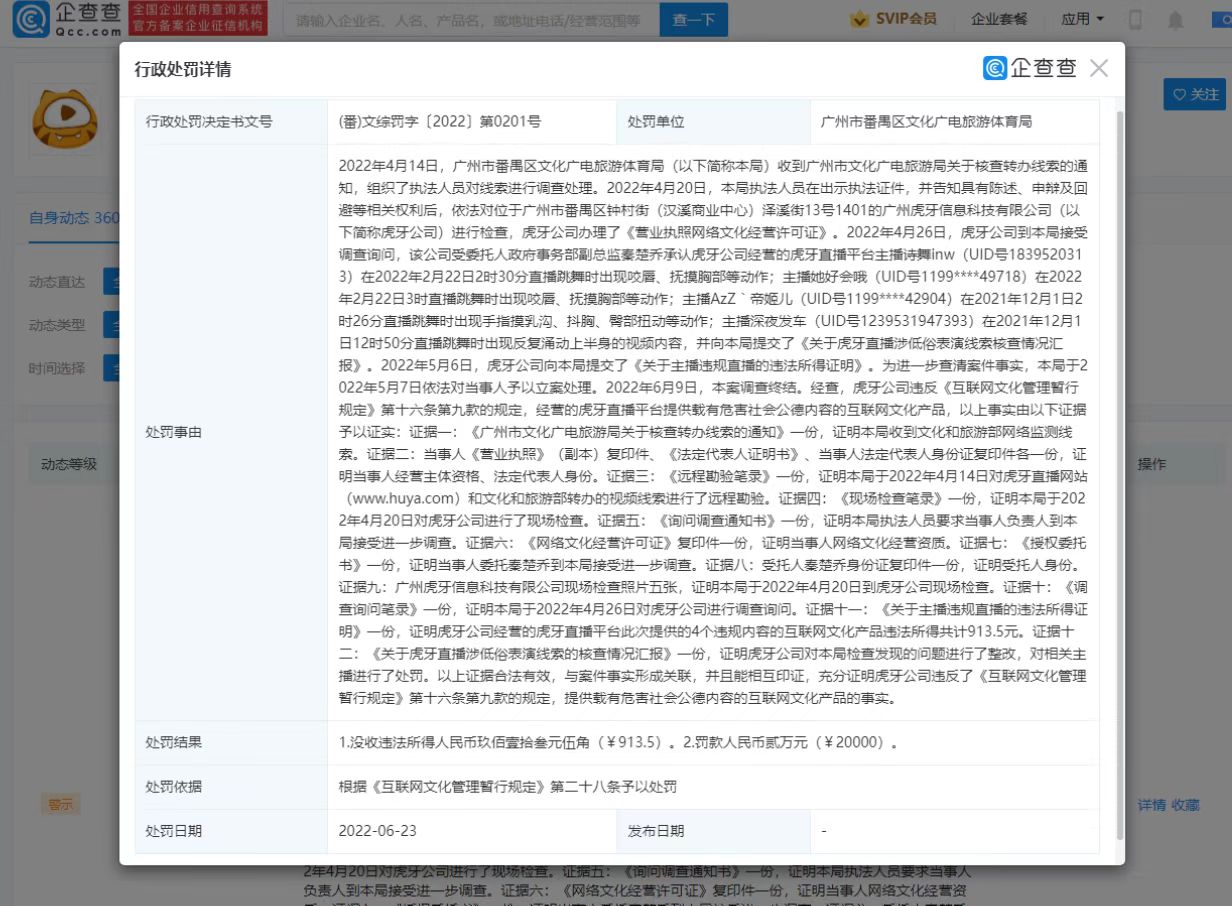Select document number (番)文综罚字〔2022〕第0201号

(x=441, y=122)
